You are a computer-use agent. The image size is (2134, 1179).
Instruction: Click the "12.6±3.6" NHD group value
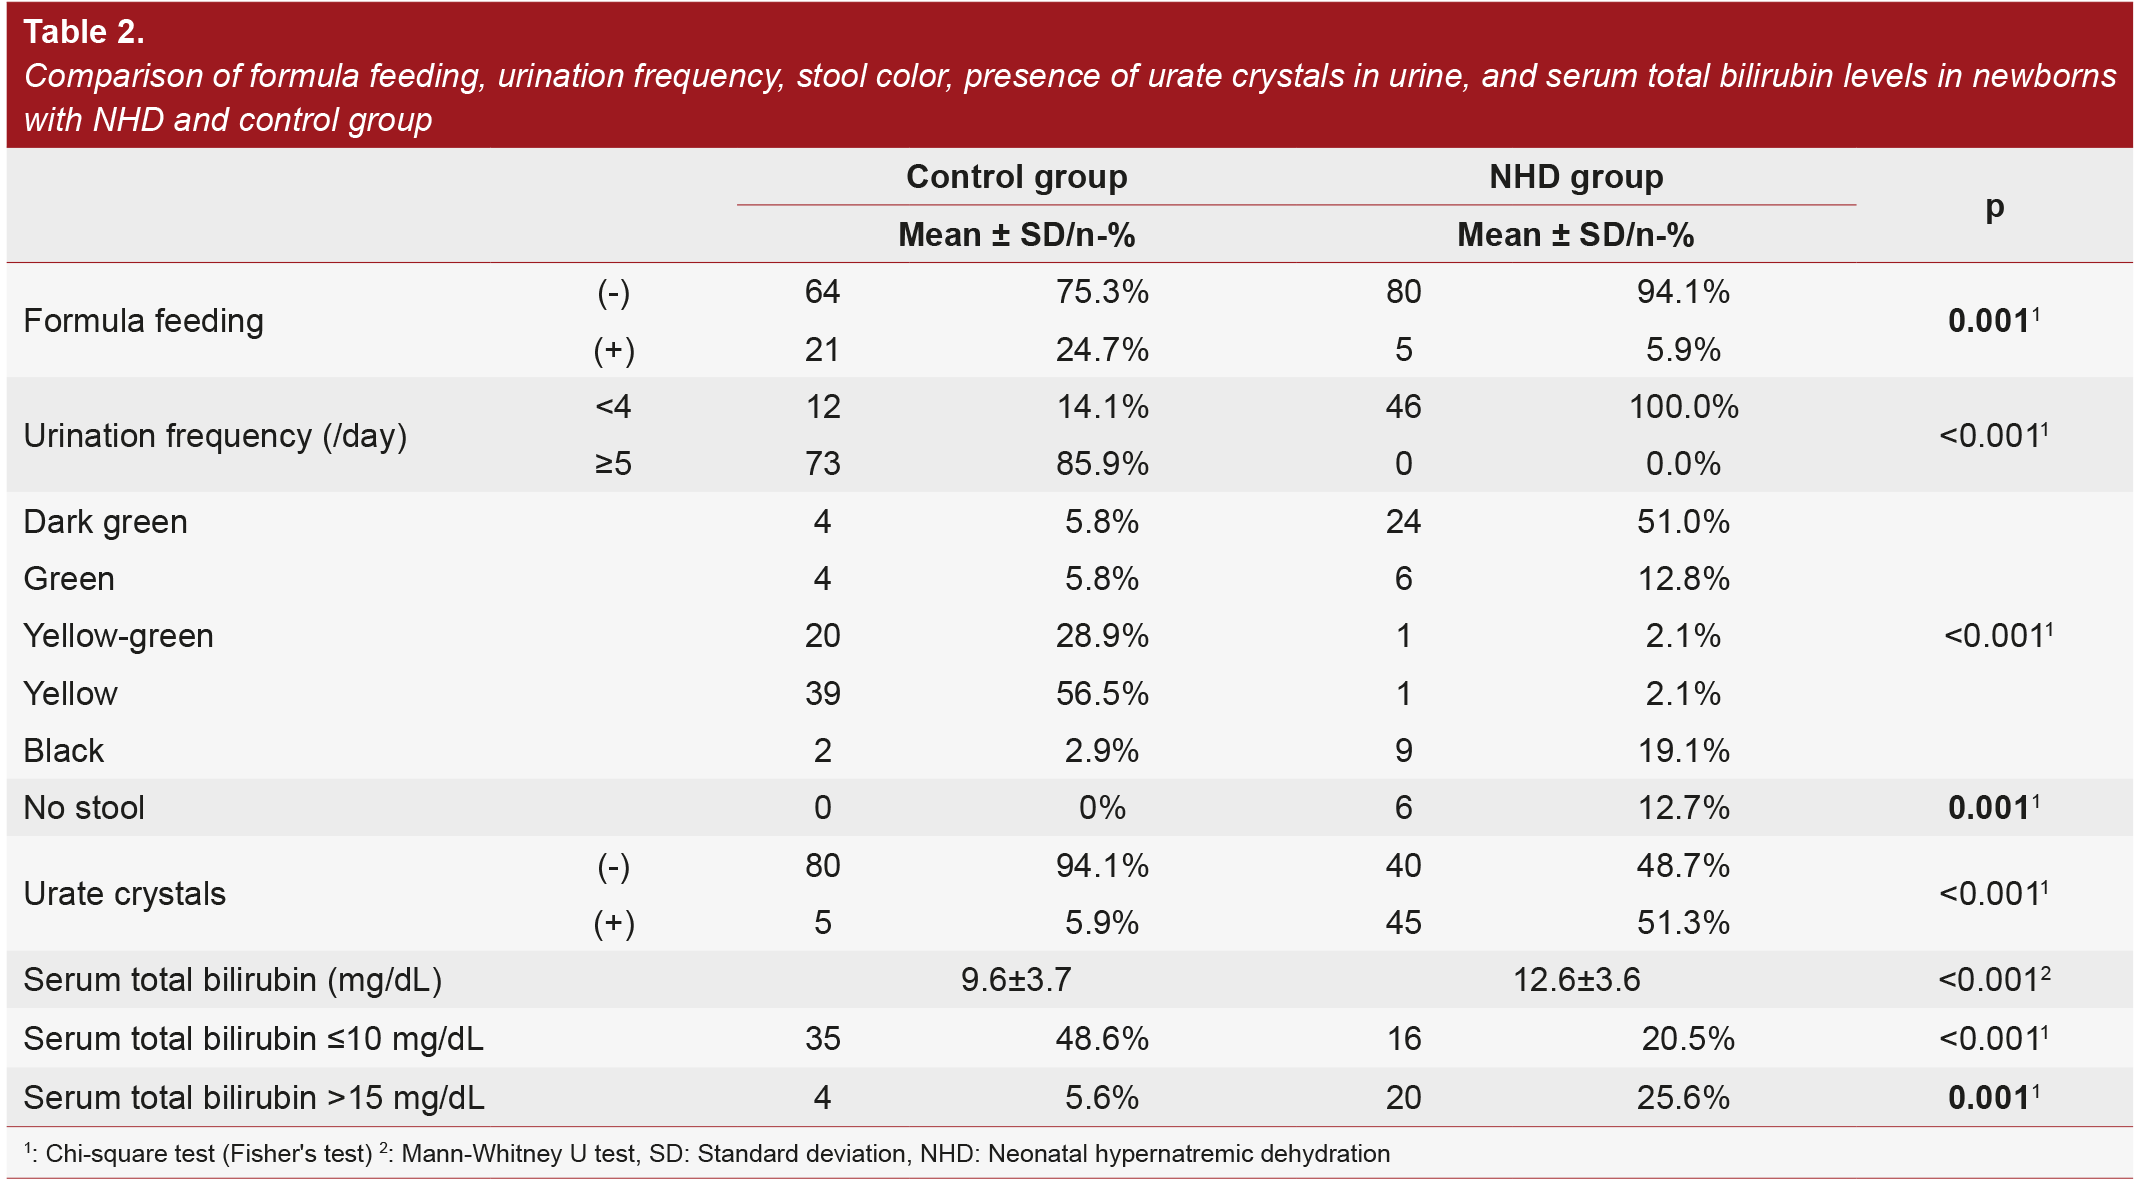[1576, 980]
